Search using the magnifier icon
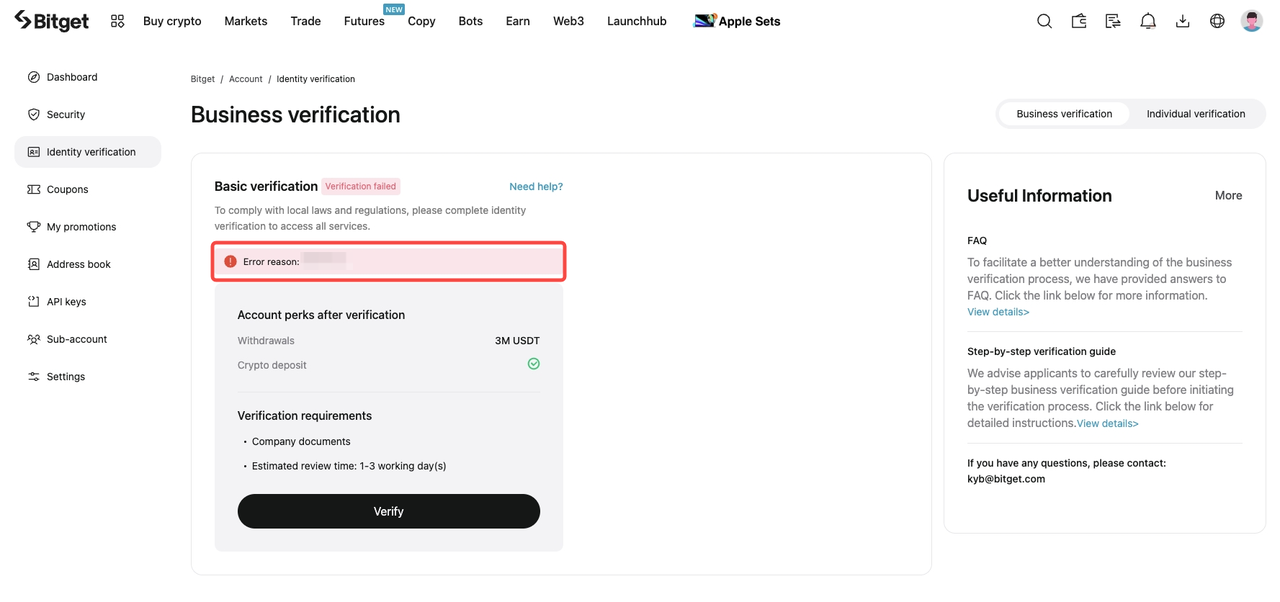Screen dimensions: 1280x602 point(1044,21)
